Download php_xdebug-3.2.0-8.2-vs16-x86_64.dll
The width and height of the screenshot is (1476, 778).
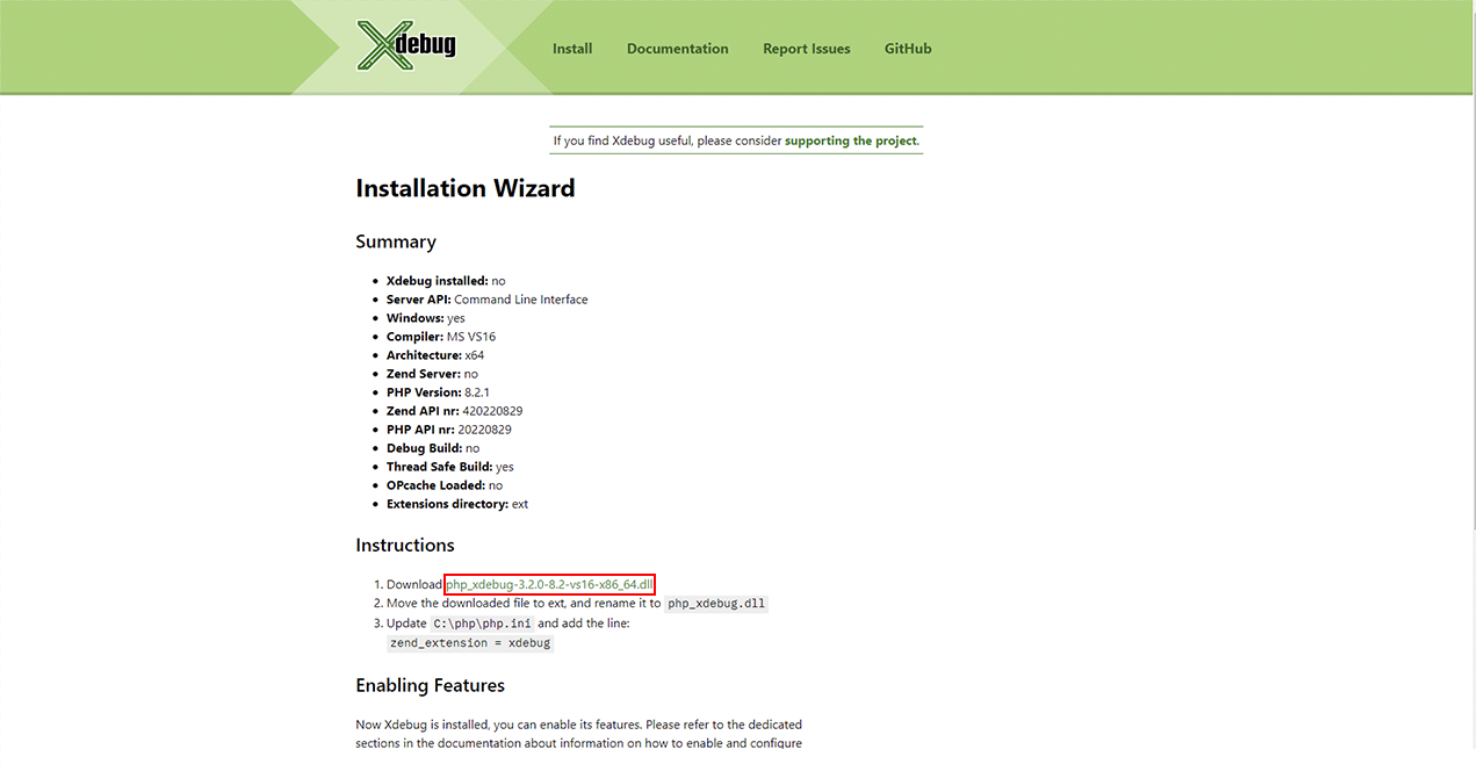click(549, 584)
